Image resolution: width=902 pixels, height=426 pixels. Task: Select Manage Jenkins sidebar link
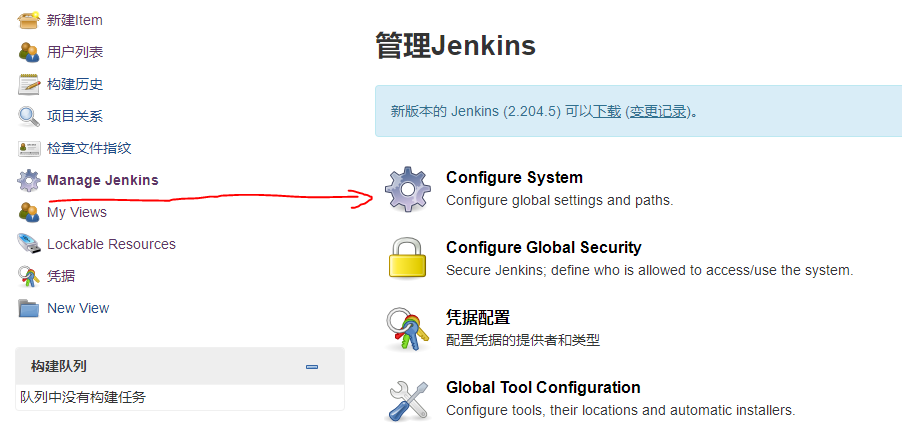tap(102, 181)
